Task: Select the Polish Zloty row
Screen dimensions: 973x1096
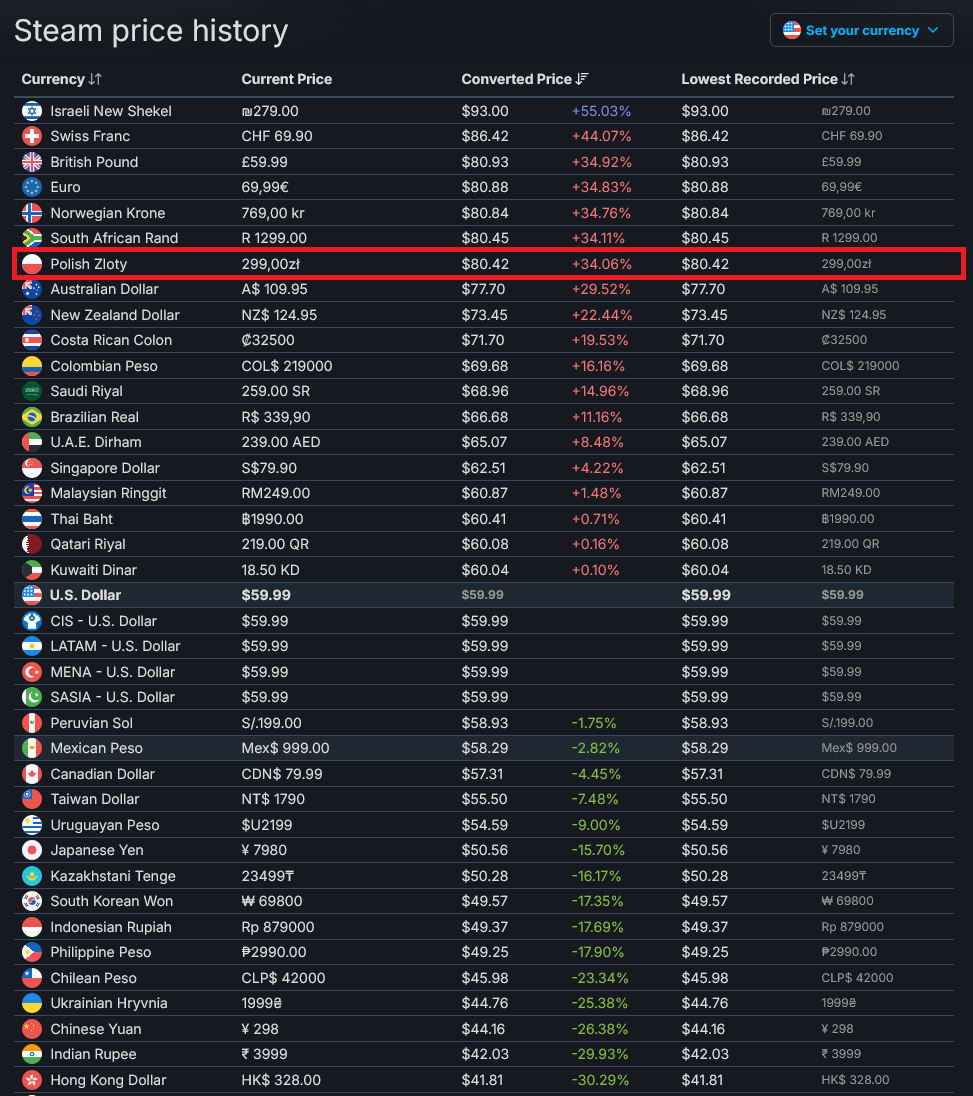Action: pos(489,264)
